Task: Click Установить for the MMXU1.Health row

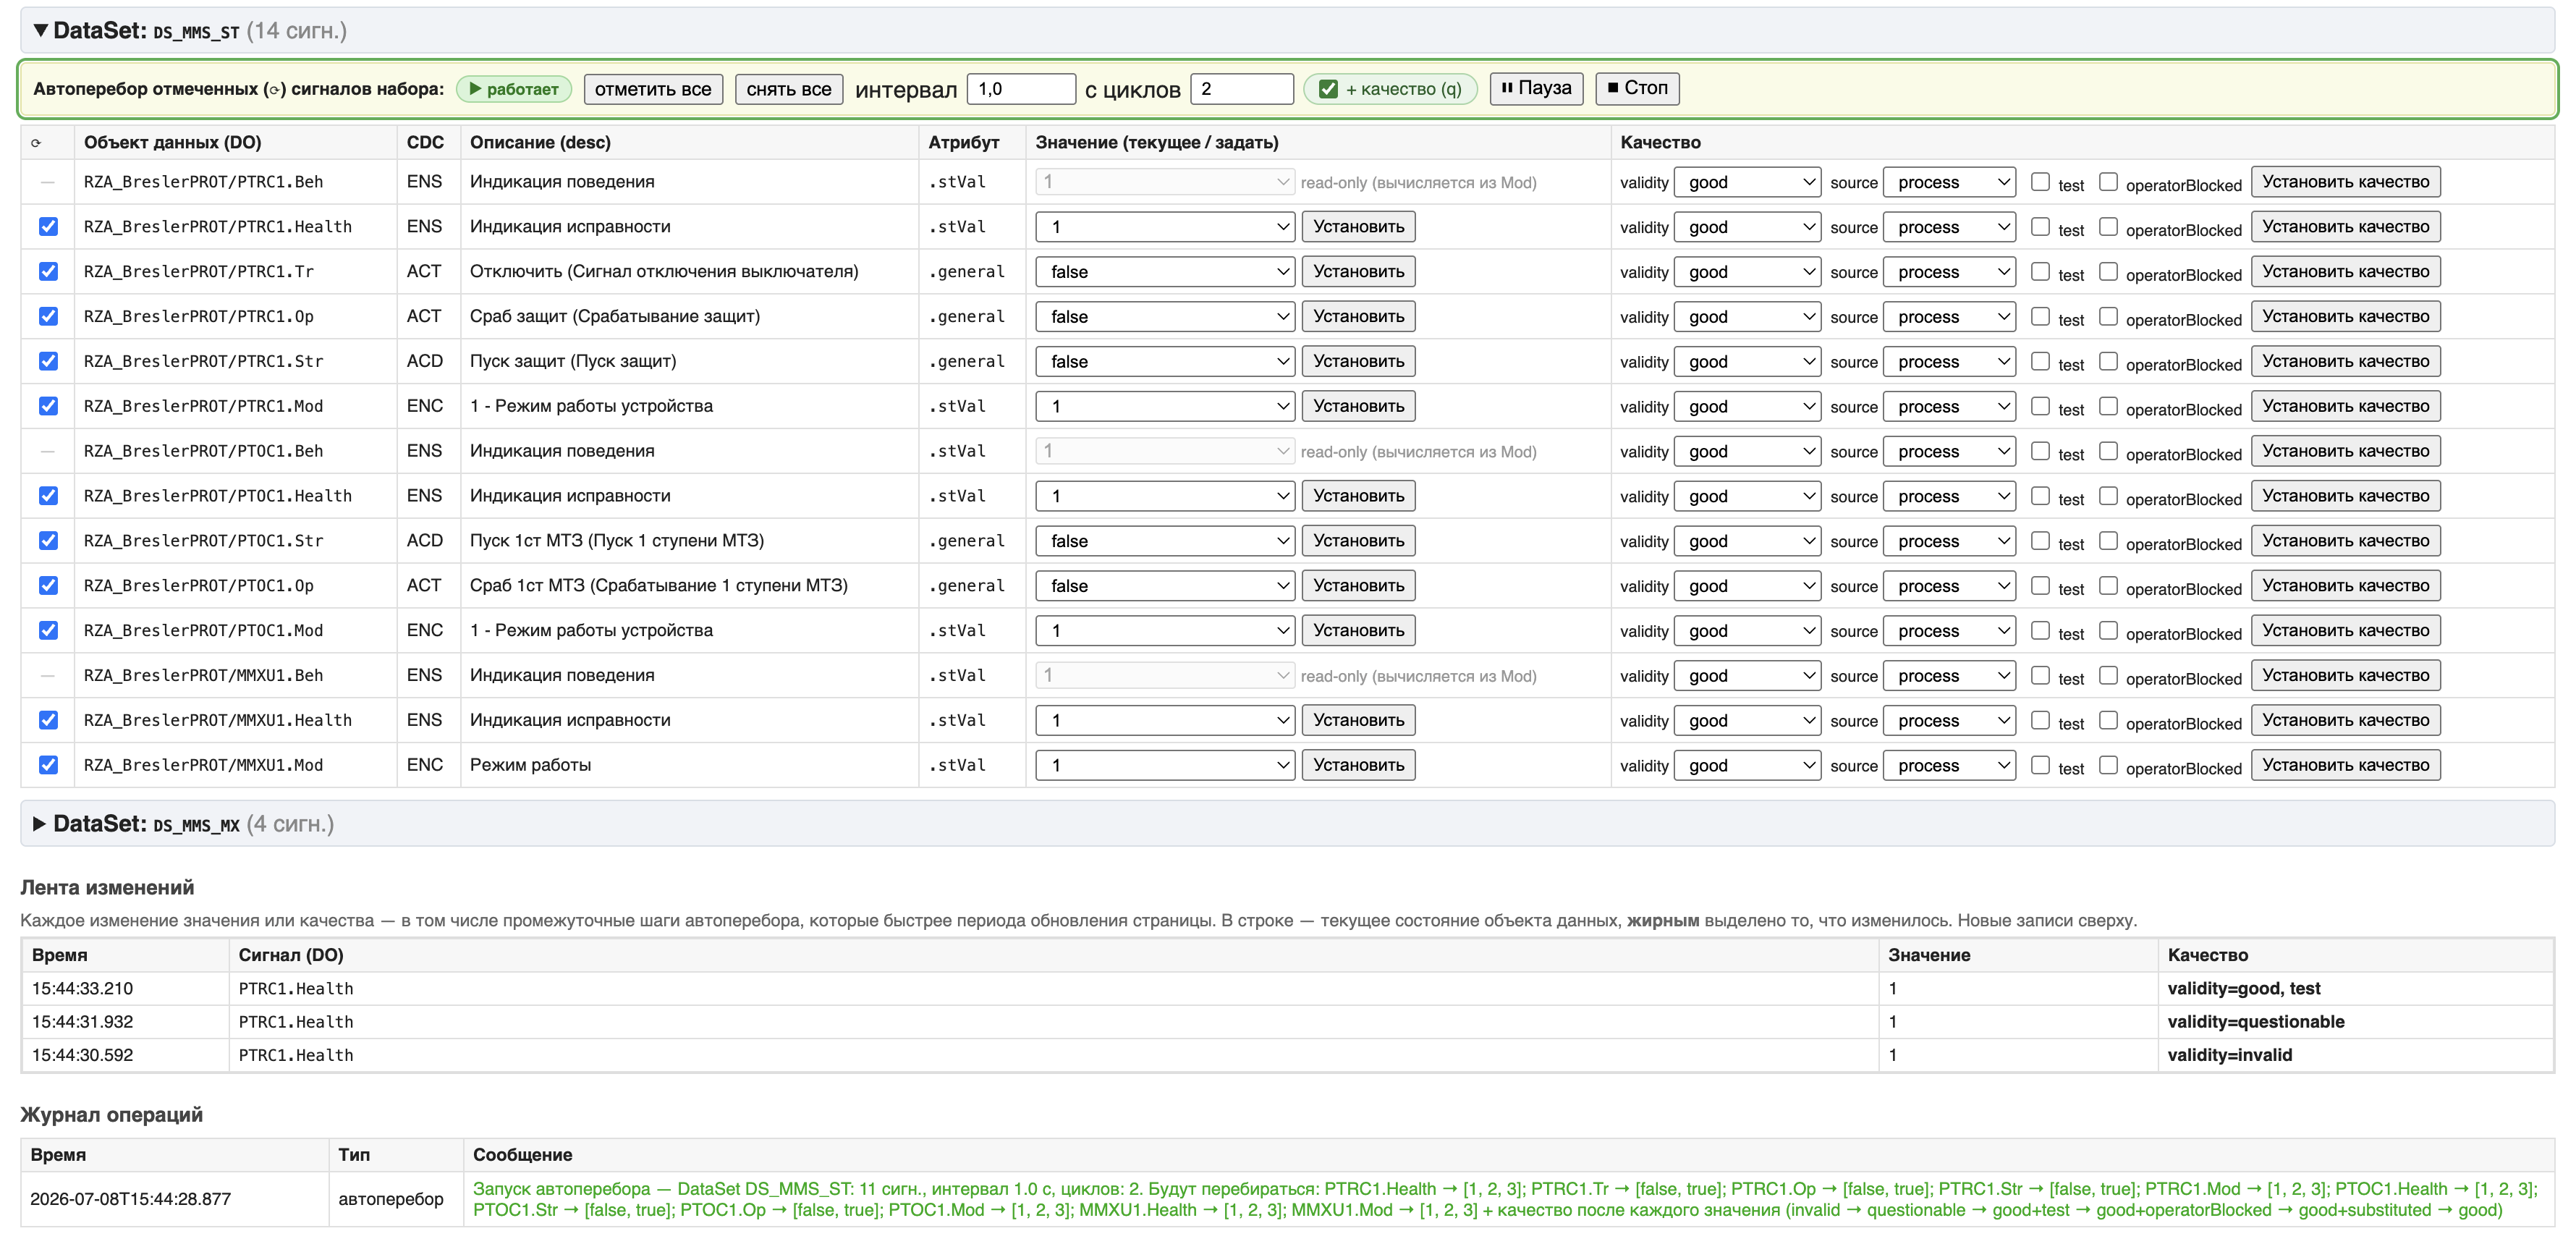Action: [1358, 720]
